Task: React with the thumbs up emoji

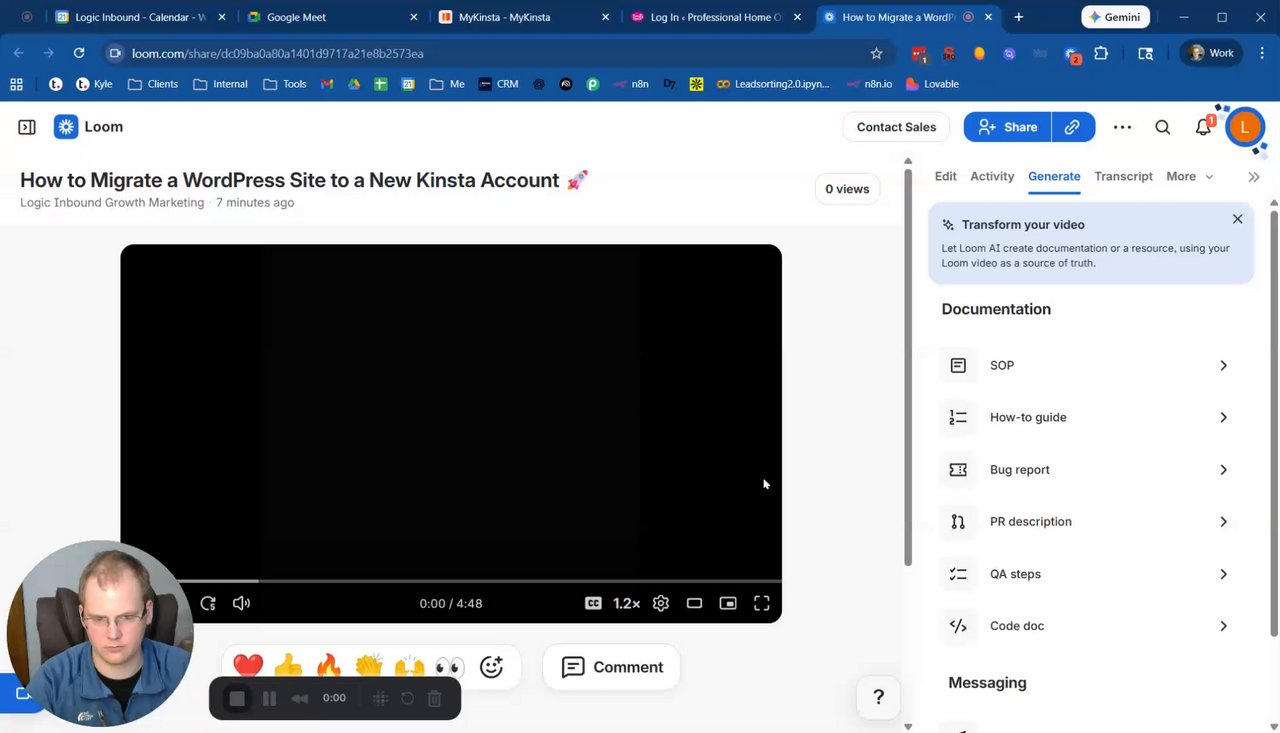Action: 288,665
